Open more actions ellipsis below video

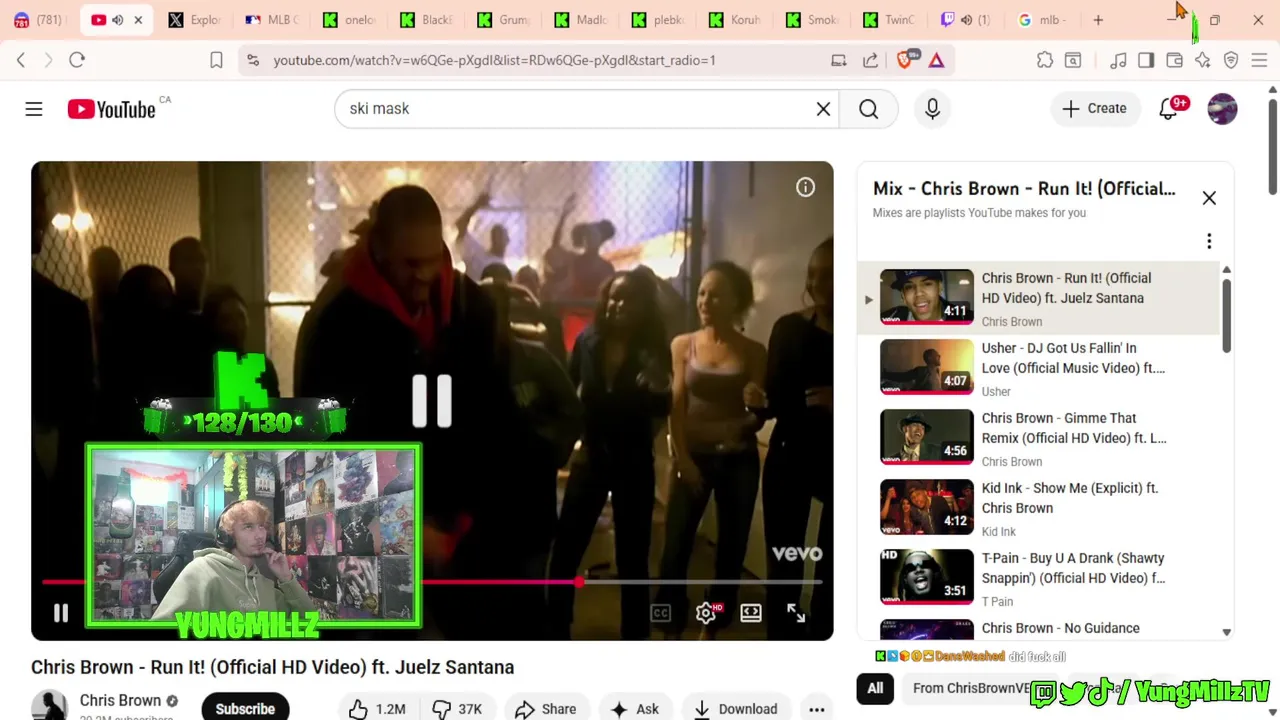(x=817, y=709)
